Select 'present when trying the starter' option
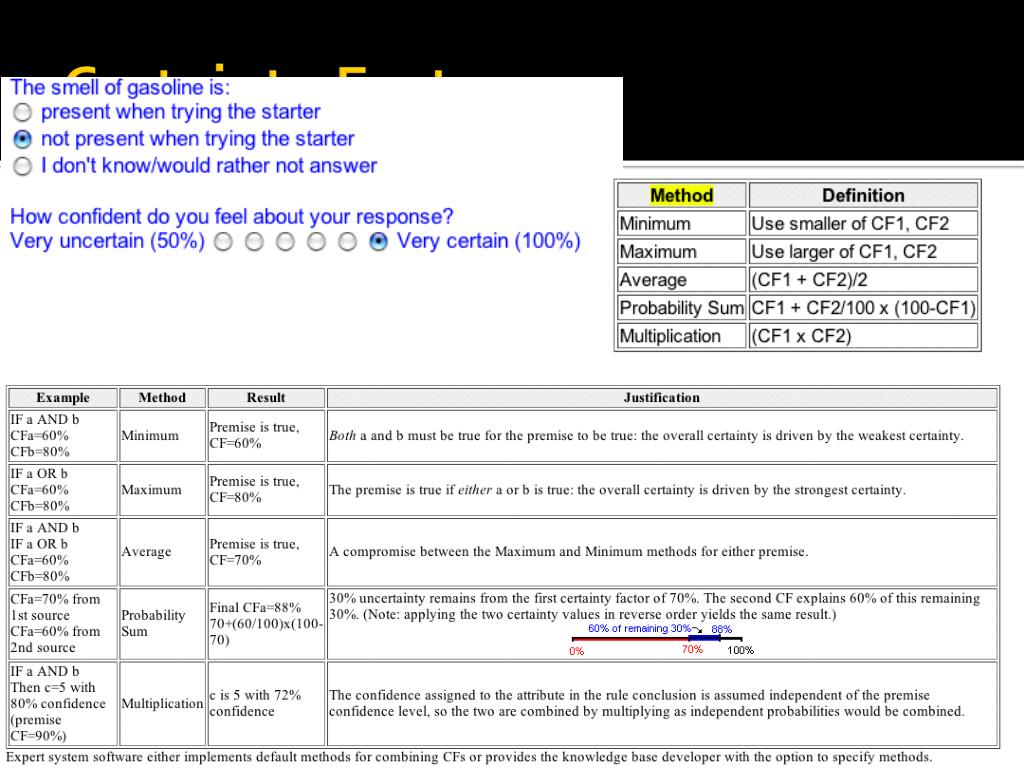The image size is (1024, 768). 22,112
